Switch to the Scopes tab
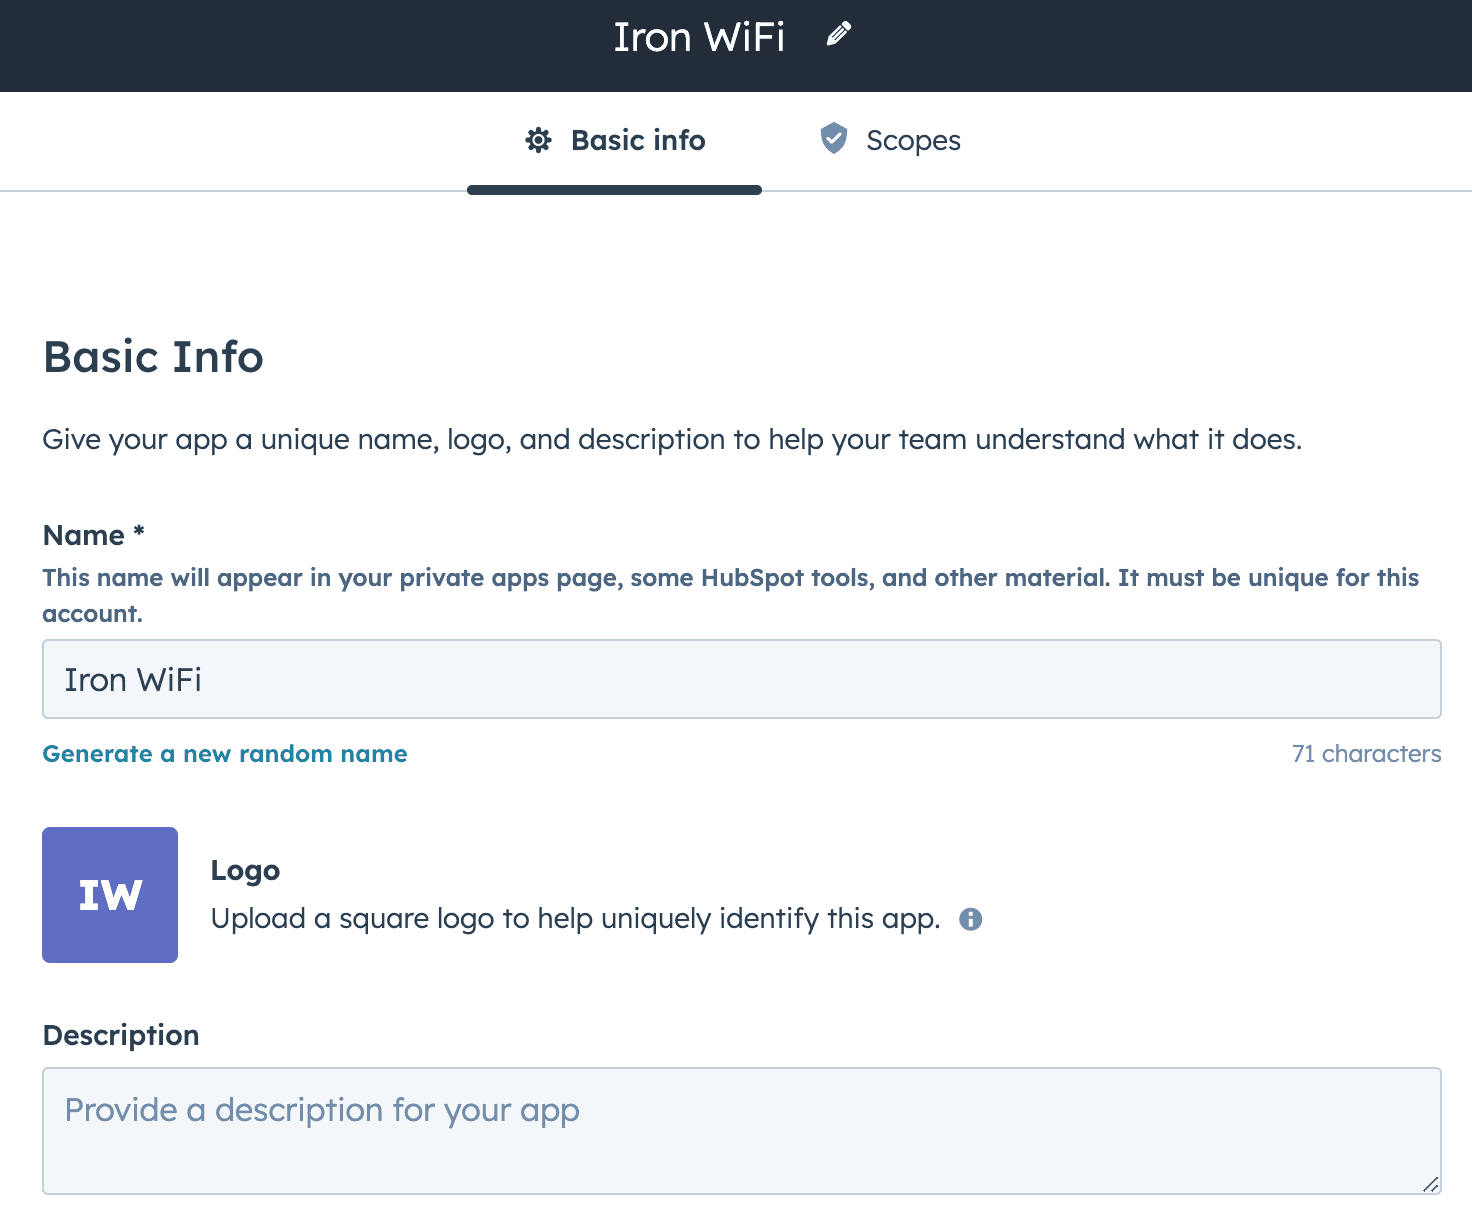This screenshot has width=1472, height=1220. click(x=890, y=140)
